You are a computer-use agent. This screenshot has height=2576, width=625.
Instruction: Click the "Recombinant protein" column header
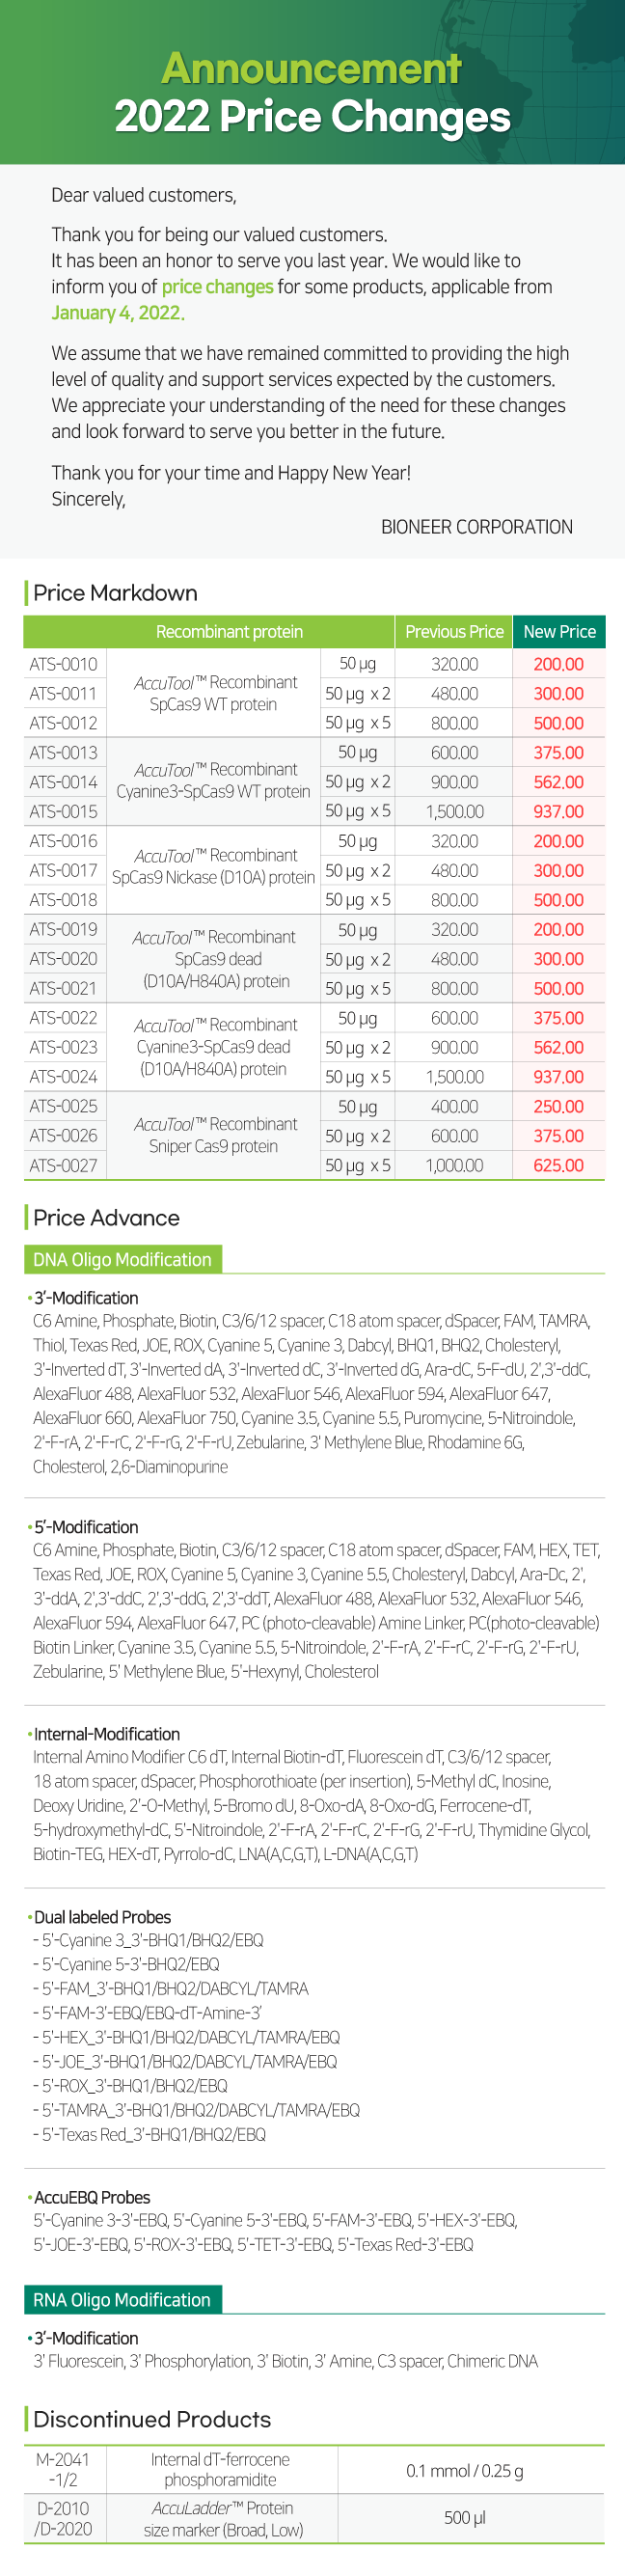coord(229,632)
